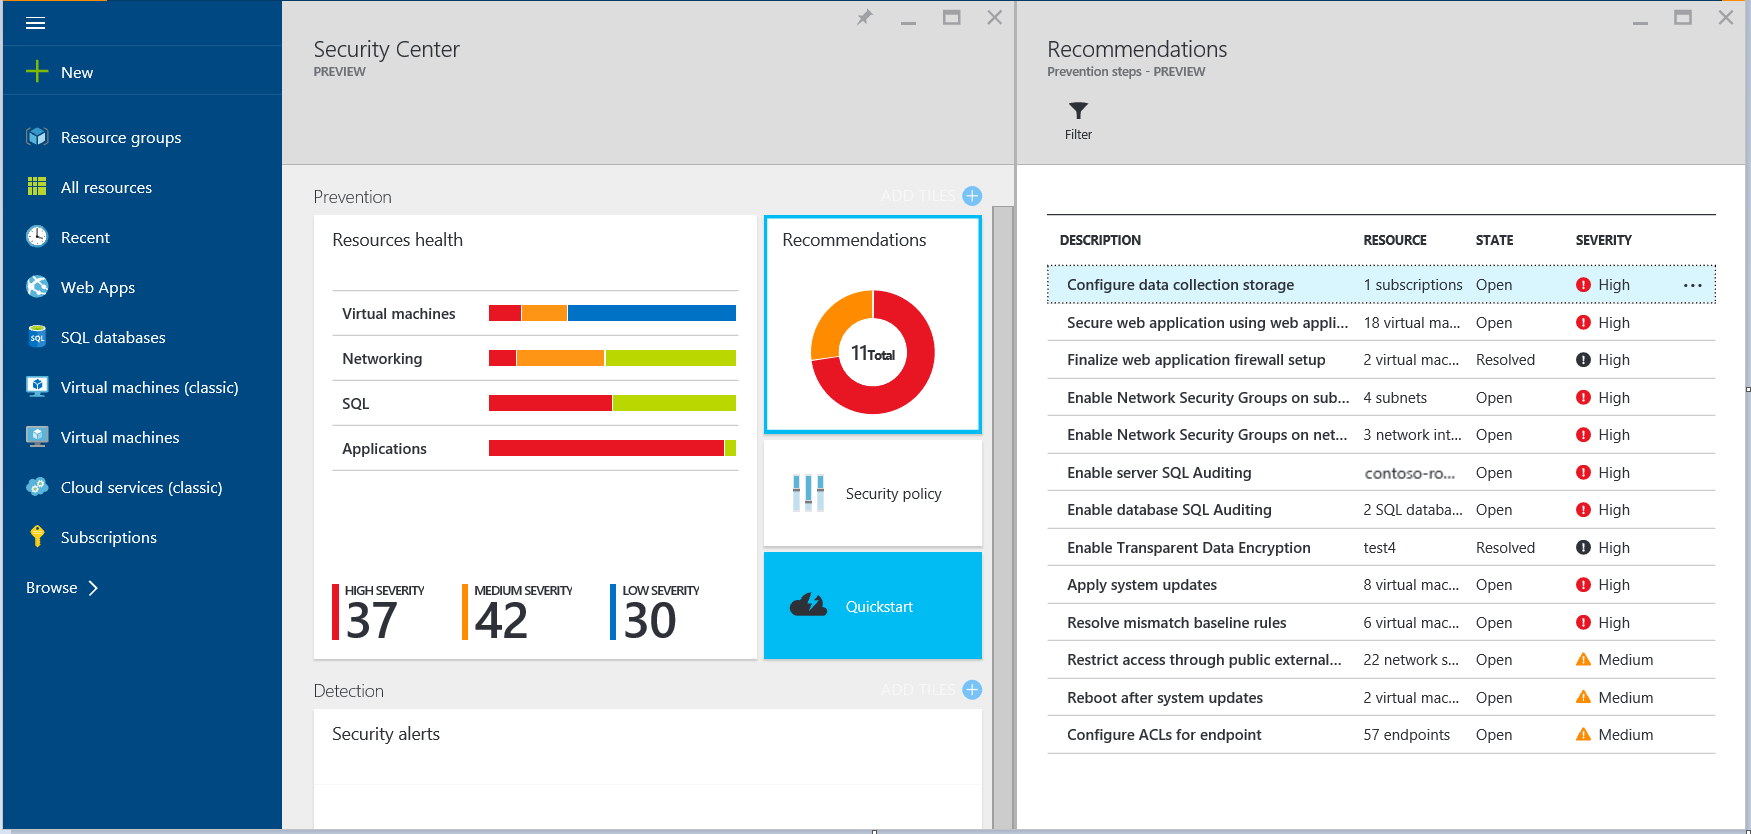Open the Quickstart tile
Viewport: 1751px width, 834px height.
[x=872, y=605]
